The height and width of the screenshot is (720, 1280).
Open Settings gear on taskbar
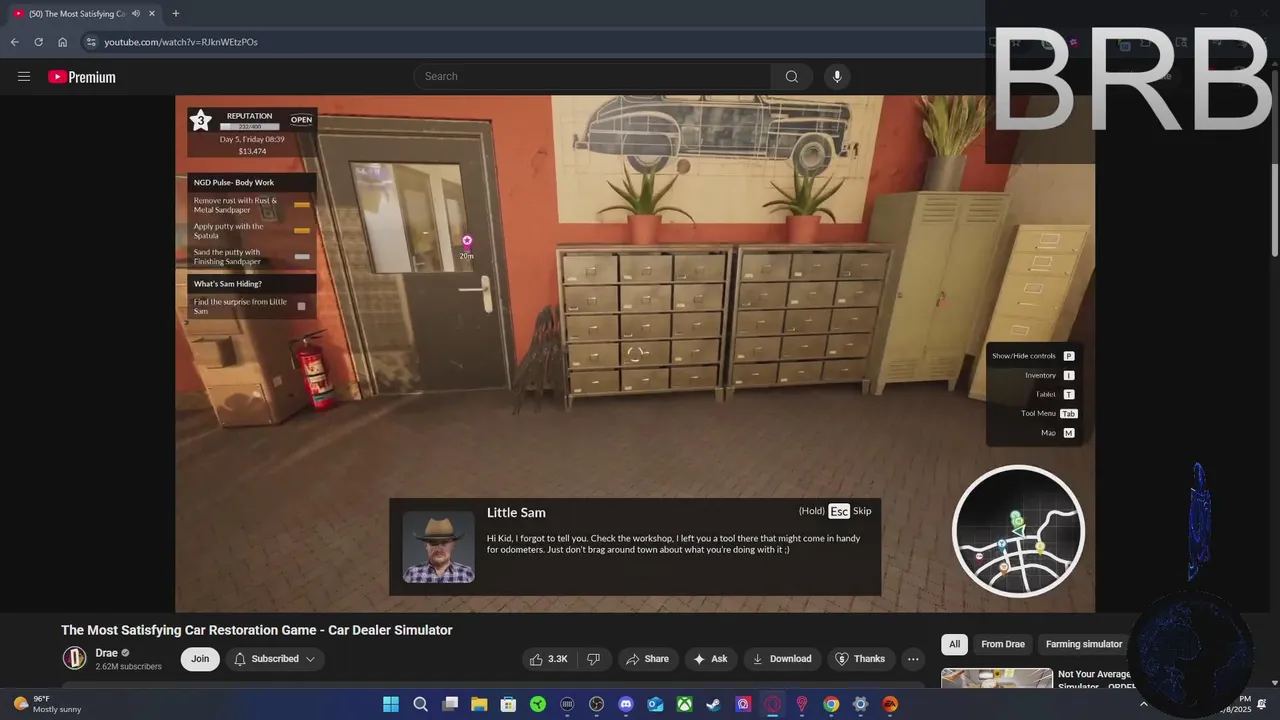[x=860, y=704]
